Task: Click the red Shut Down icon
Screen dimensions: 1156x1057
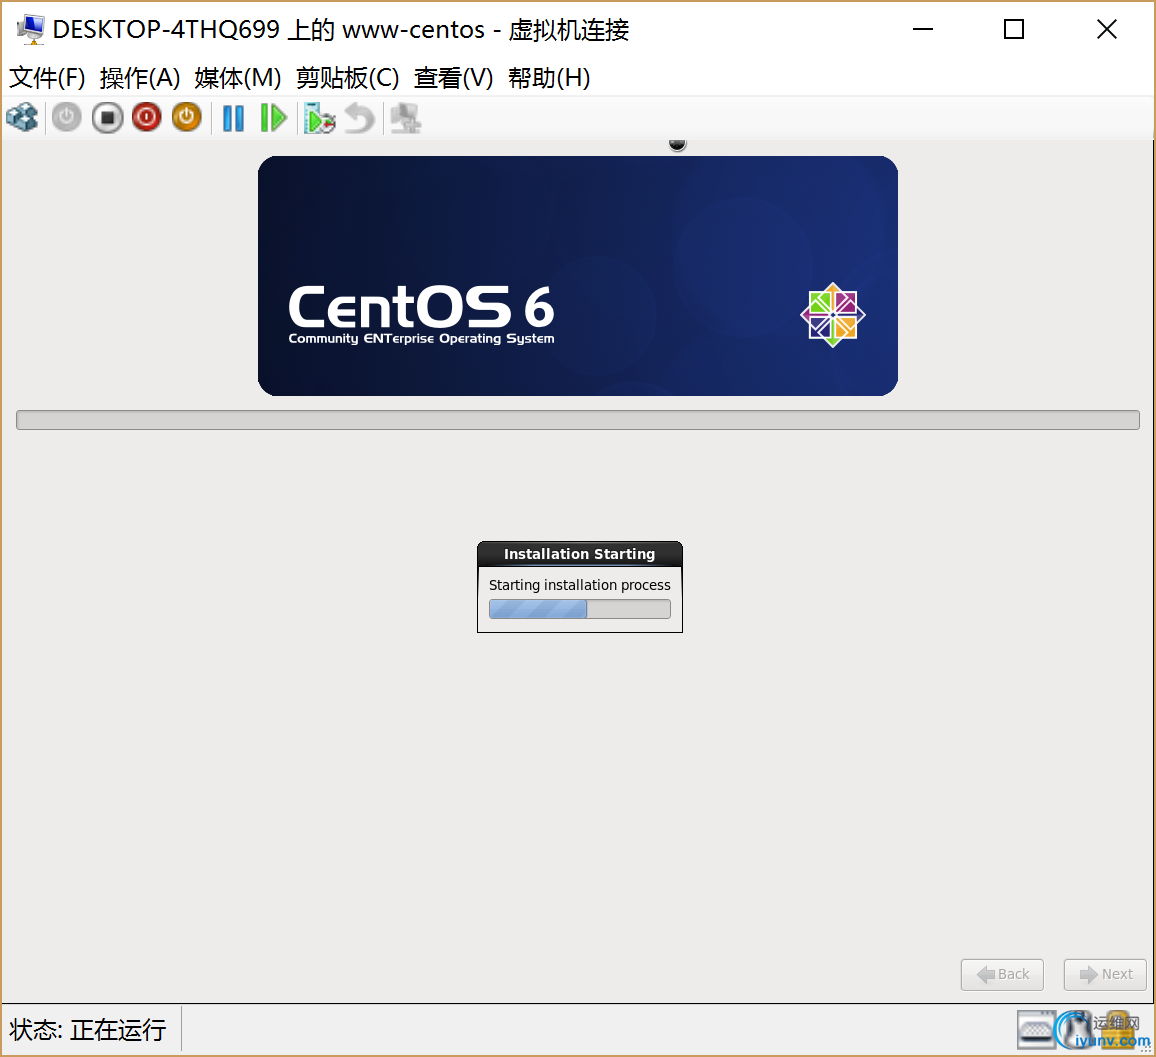Action: 147,118
